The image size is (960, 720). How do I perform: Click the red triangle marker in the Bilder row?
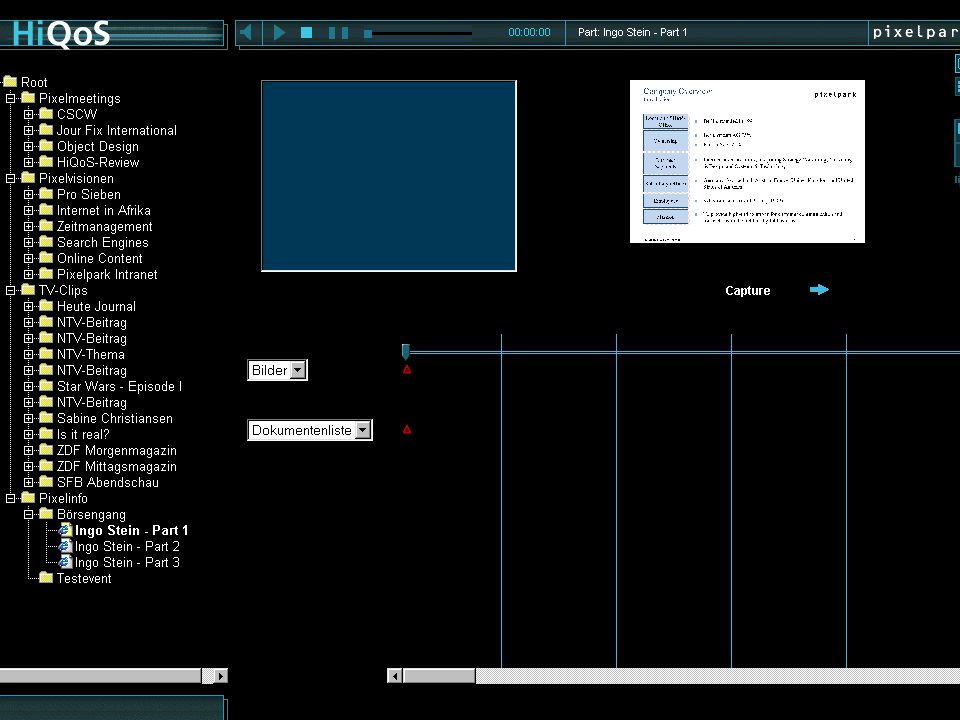407,369
